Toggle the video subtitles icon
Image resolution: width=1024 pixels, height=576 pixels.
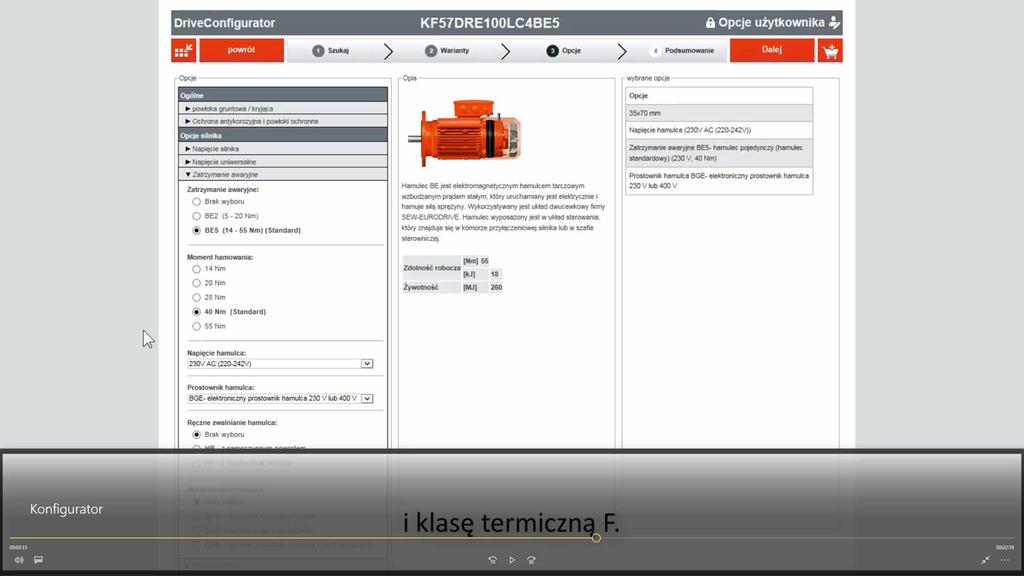39,560
